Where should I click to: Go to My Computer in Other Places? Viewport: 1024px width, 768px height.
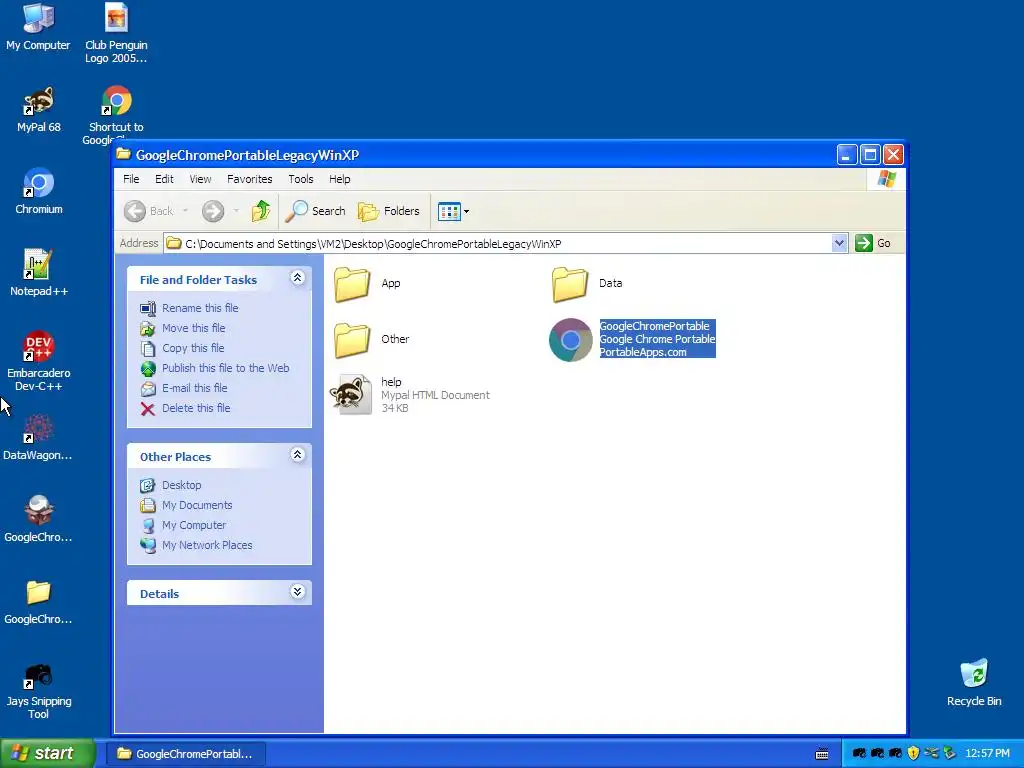[x=194, y=525]
